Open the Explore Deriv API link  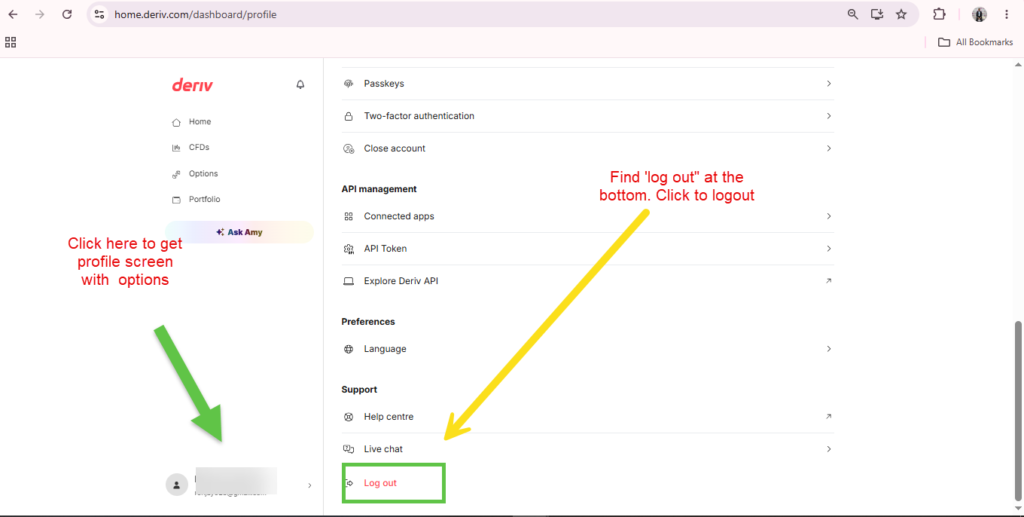588,281
